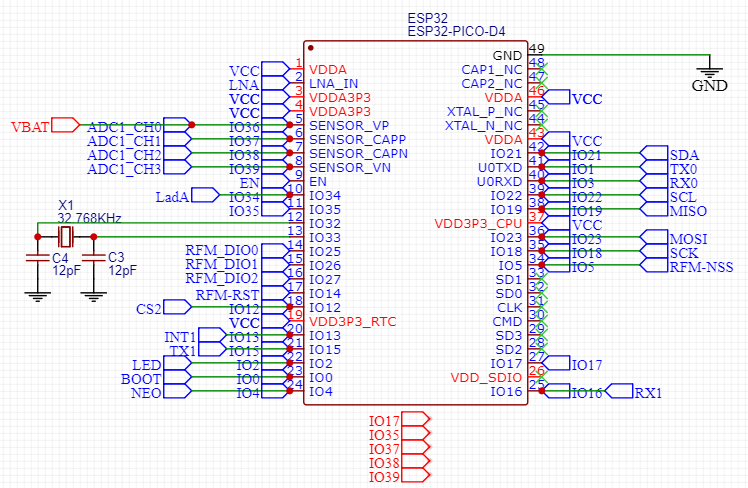Select the NEO net port flag

[x=177, y=391]
